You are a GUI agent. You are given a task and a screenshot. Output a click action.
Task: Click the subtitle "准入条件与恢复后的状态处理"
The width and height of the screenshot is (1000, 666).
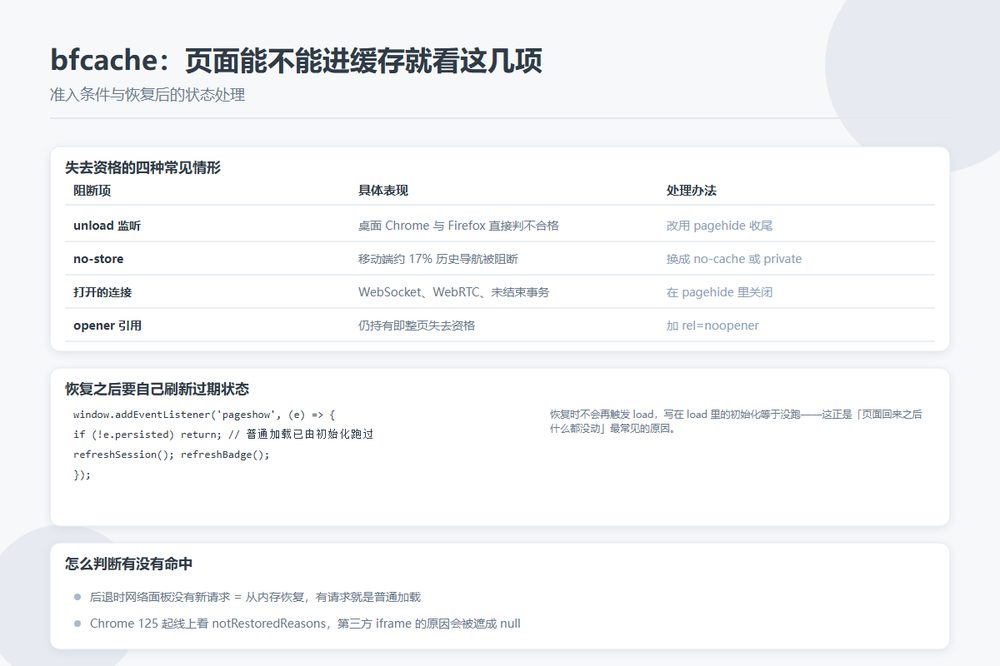(x=147, y=95)
